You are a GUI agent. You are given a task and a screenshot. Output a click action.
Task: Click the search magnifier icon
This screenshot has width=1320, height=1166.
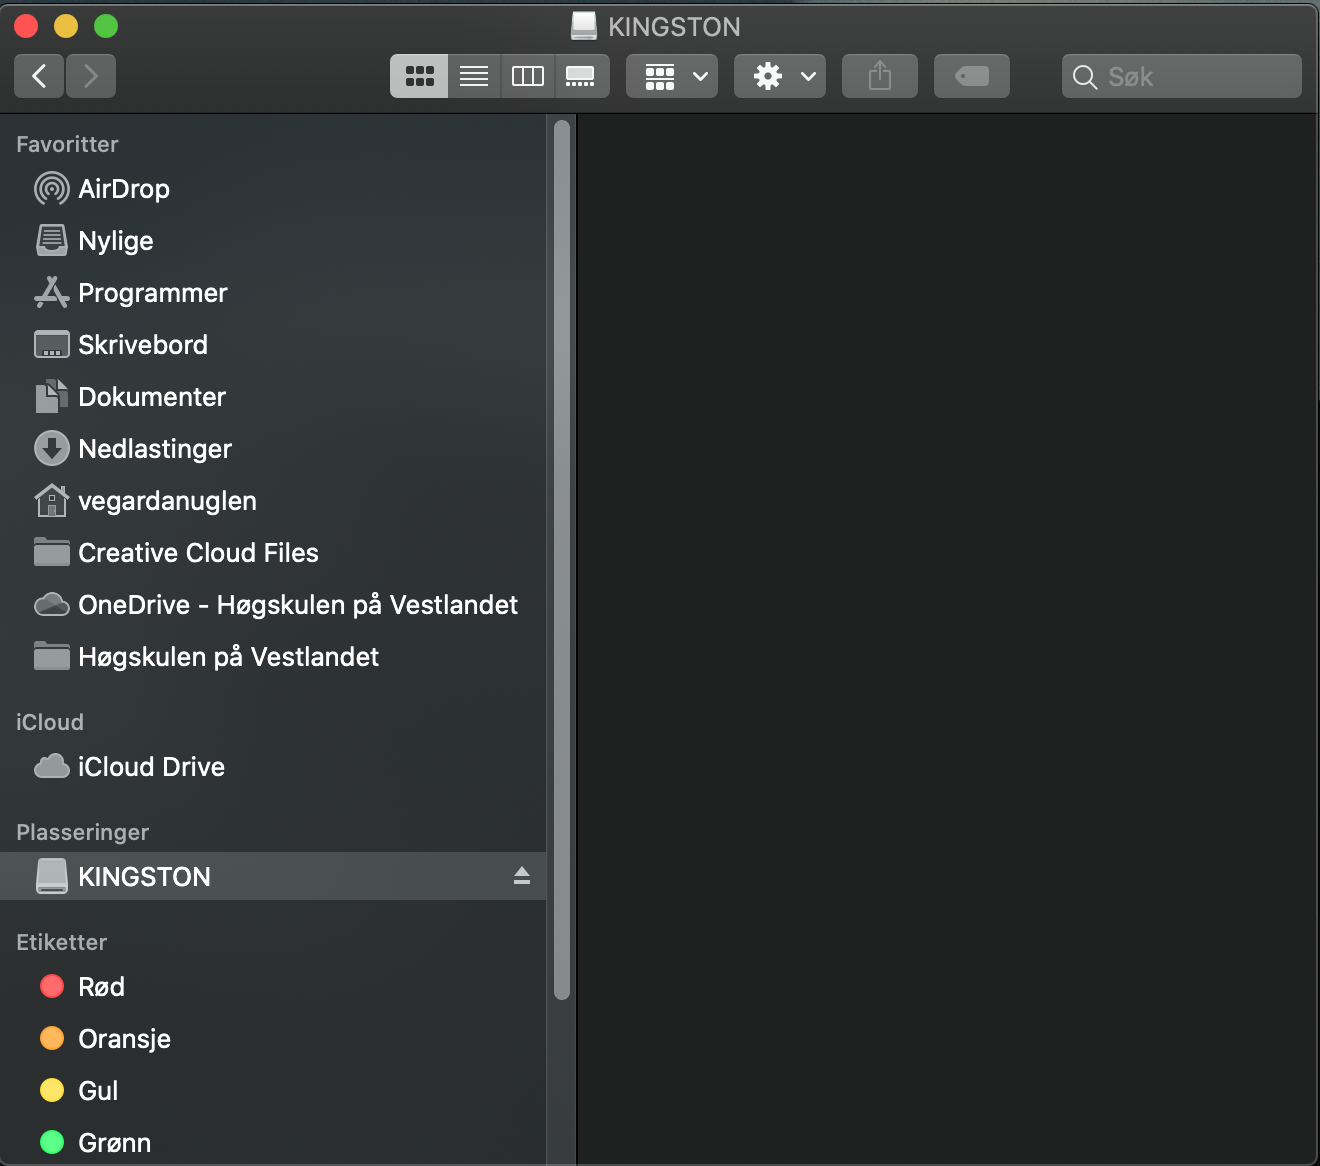(1085, 77)
